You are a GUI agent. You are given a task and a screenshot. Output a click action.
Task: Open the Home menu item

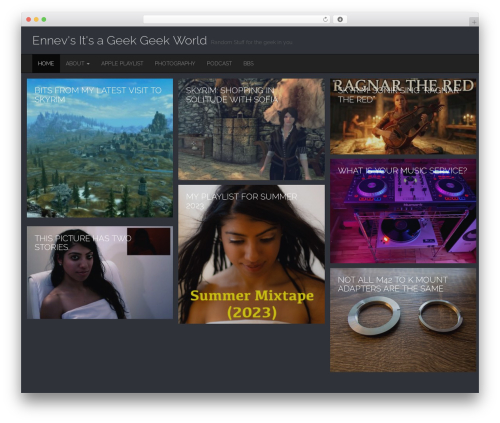(46, 63)
